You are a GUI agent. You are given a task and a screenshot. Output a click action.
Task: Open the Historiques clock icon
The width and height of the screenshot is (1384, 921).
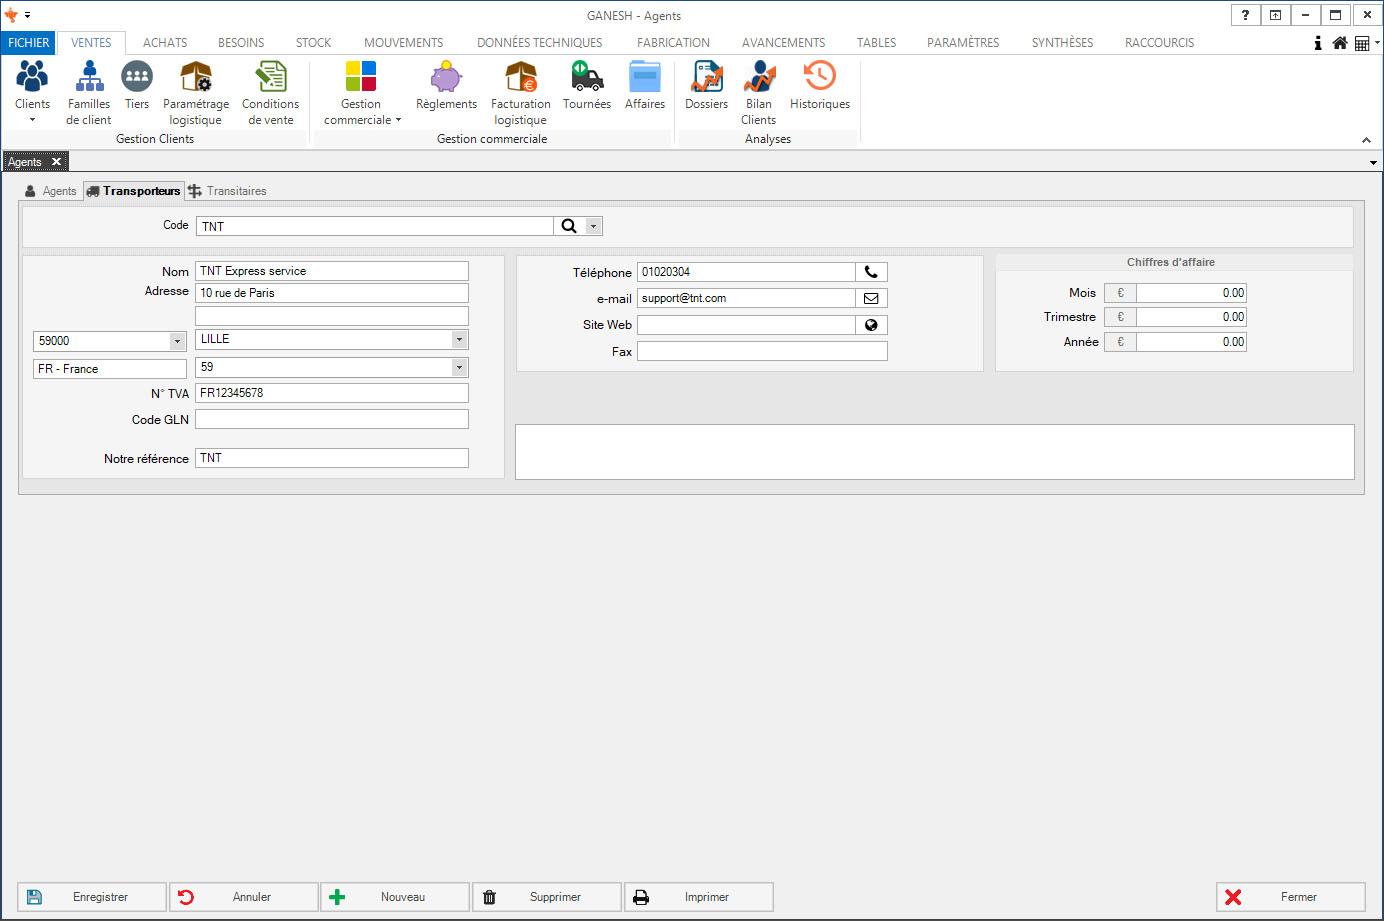coord(819,78)
